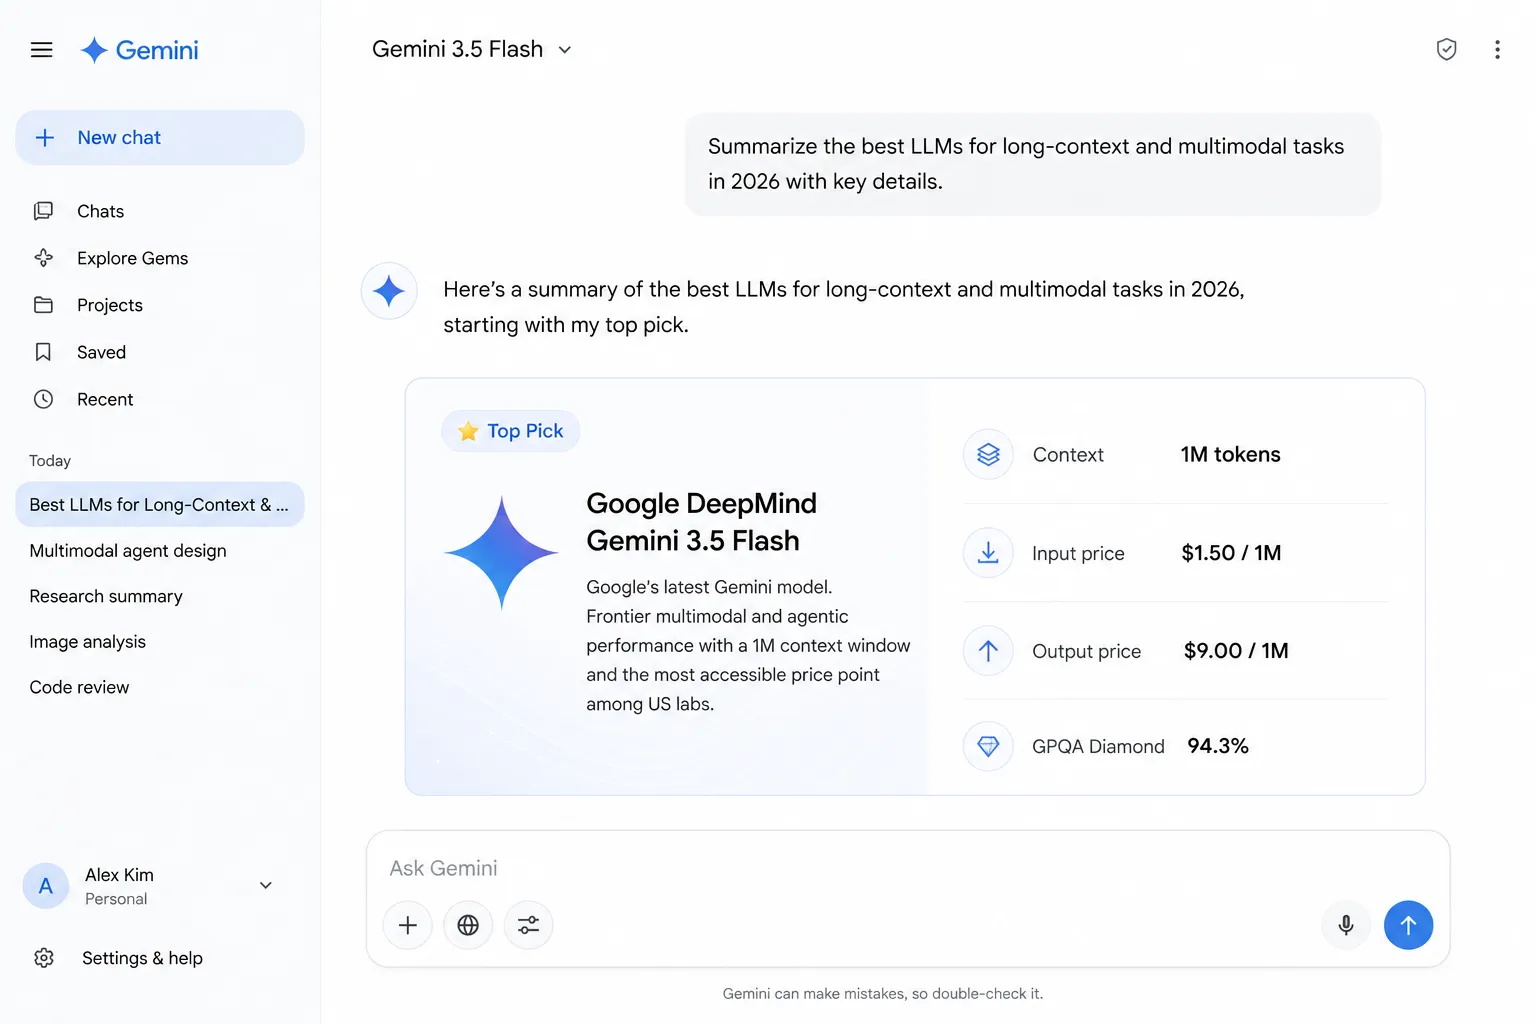Click the '$9.00 / 1M' value
Image resolution: width=1536 pixels, height=1024 pixels.
1236,651
